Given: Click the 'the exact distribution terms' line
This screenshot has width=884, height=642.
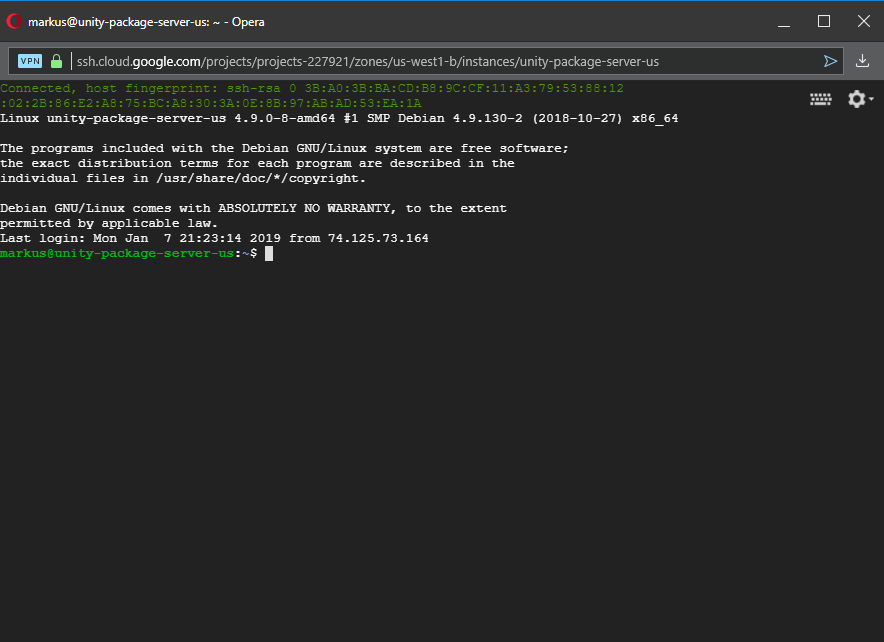Looking at the screenshot, I should point(257,163).
